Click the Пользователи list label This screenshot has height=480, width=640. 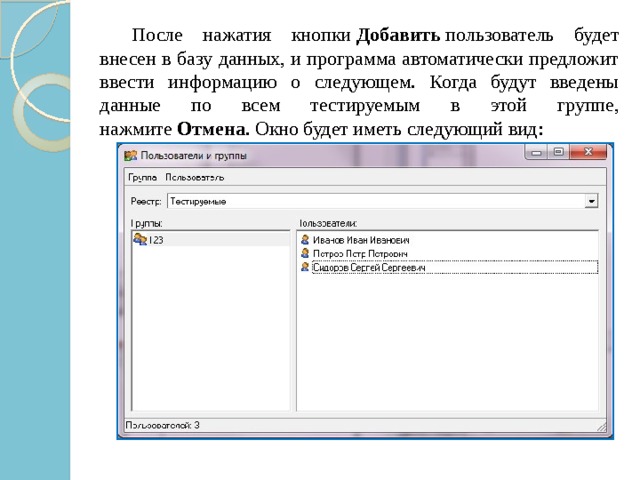click(x=328, y=224)
